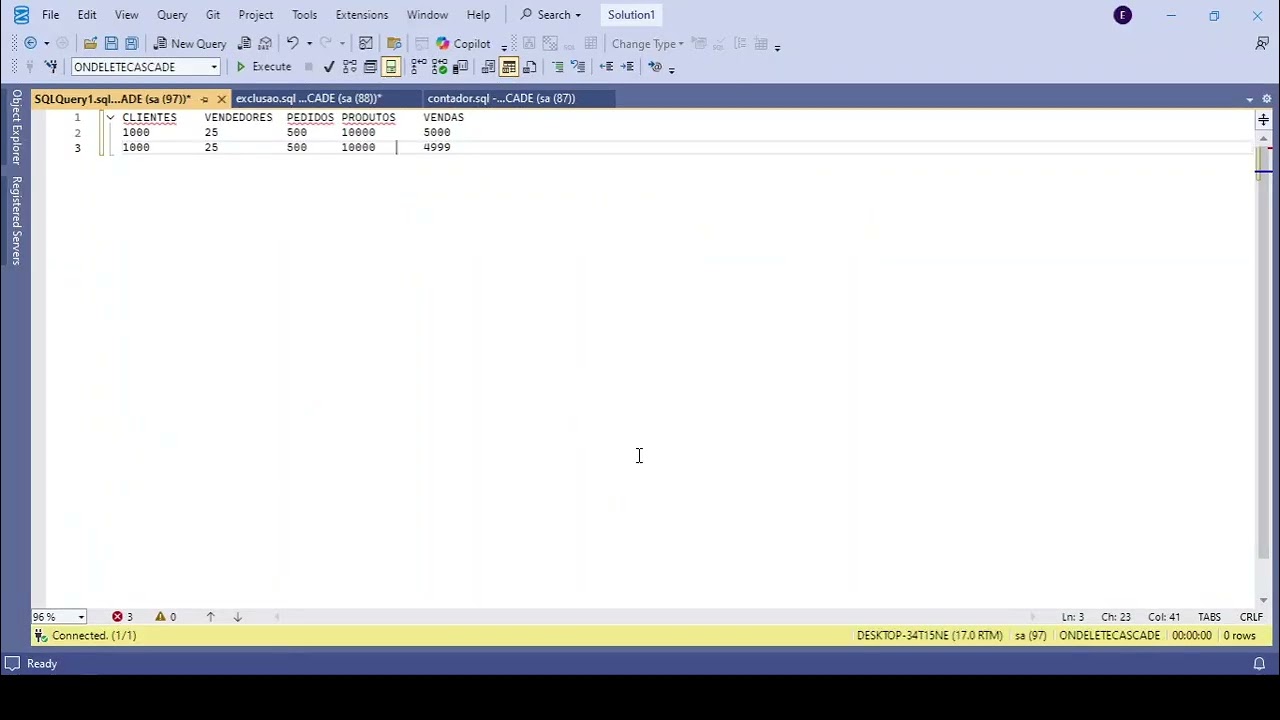Screen dimensions: 1280x720
Task: Toggle Include Actual Execution Plan
Action: click(x=419, y=66)
